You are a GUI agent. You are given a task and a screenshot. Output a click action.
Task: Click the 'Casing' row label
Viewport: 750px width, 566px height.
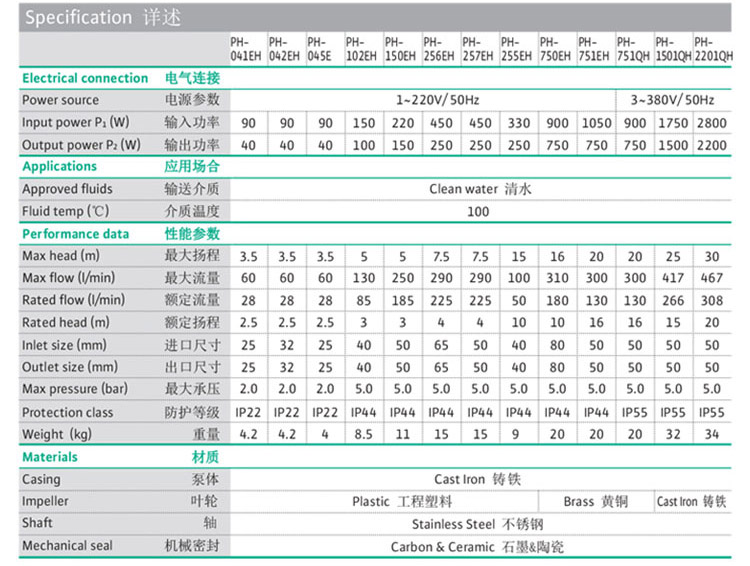coord(41,479)
